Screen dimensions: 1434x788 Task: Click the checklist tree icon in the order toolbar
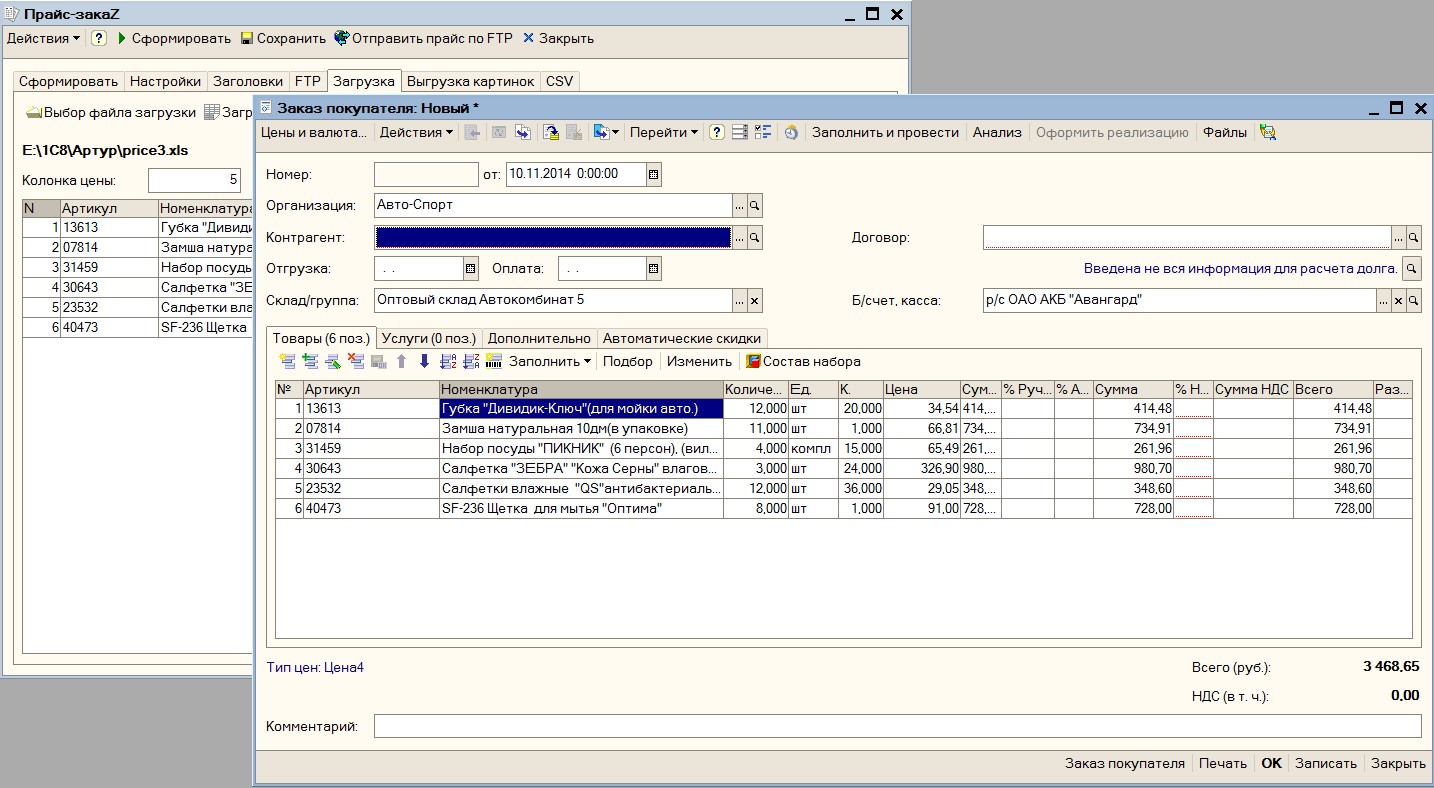click(763, 132)
